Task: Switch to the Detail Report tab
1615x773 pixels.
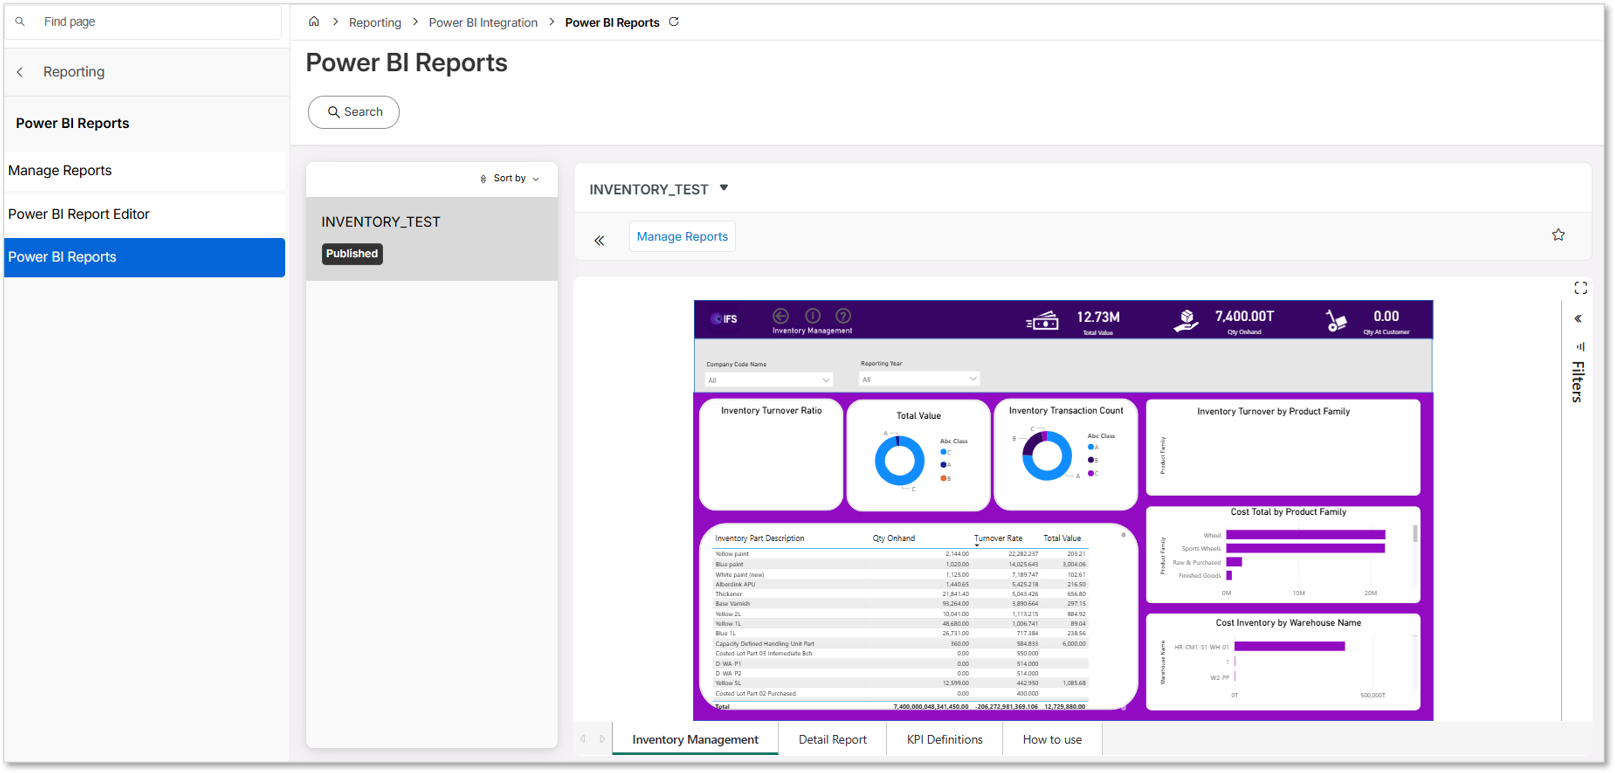Action: coord(832,740)
